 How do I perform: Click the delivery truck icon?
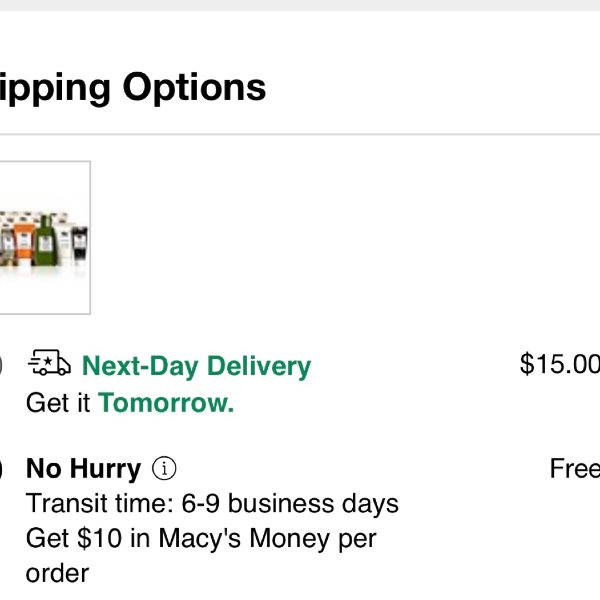pyautogui.click(x=49, y=362)
